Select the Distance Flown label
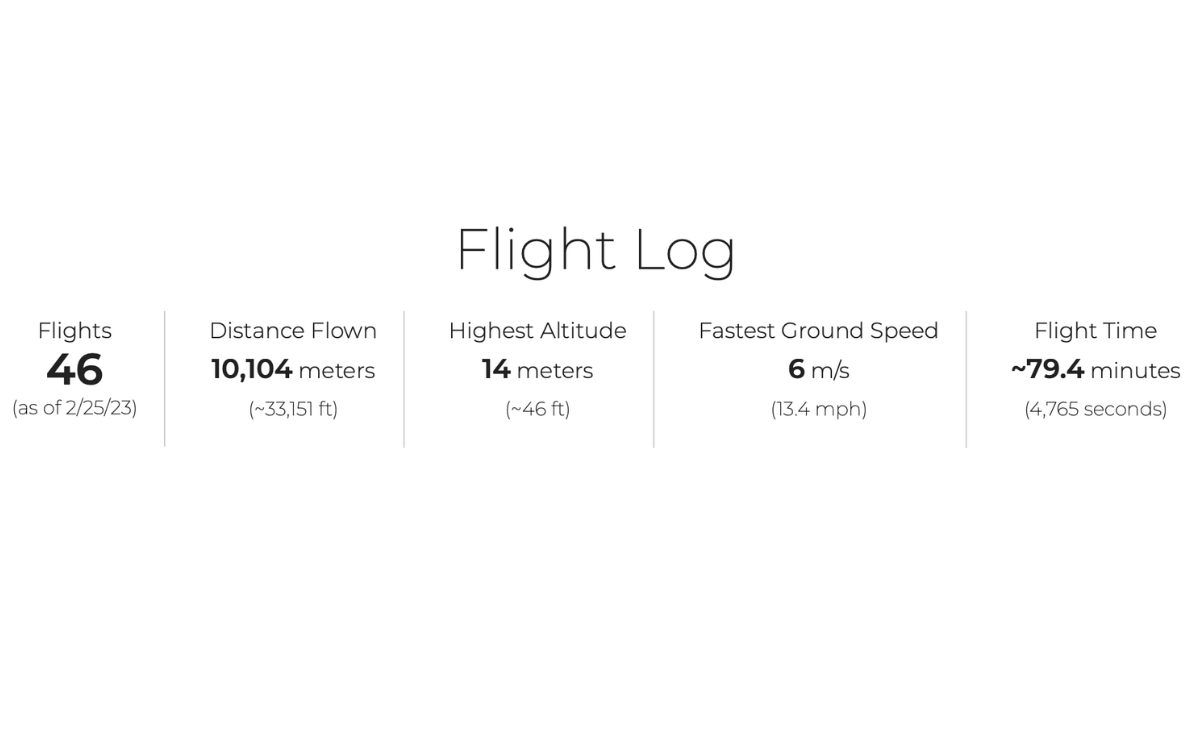 click(293, 331)
